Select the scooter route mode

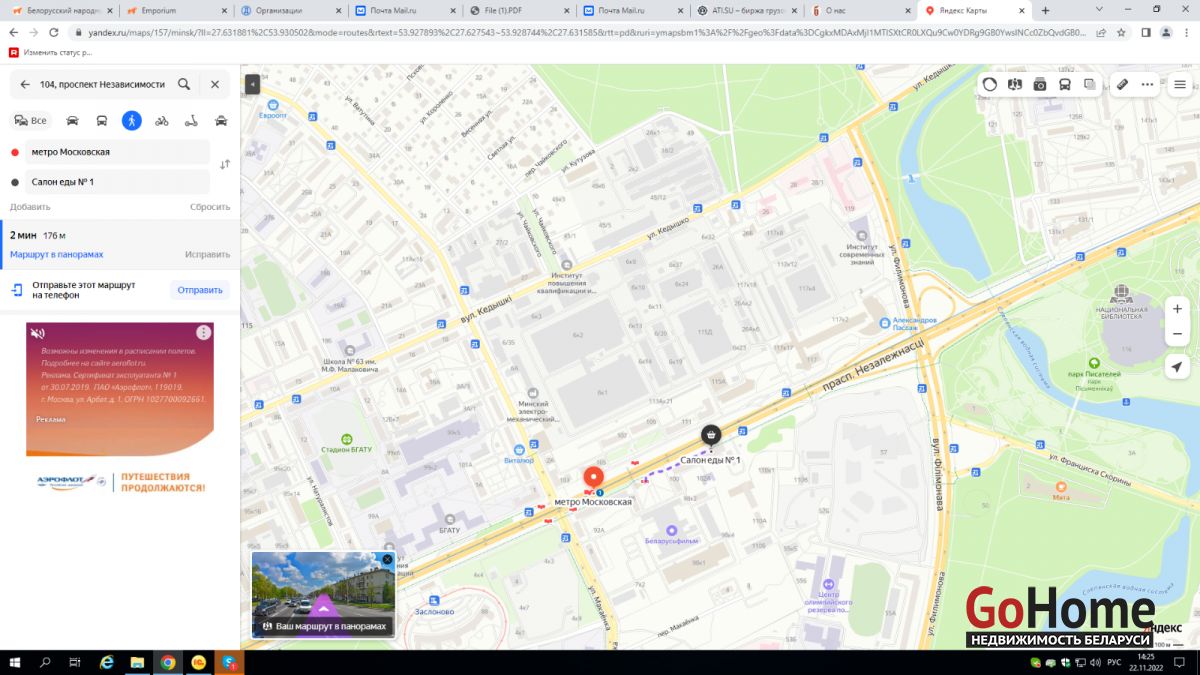click(x=191, y=121)
